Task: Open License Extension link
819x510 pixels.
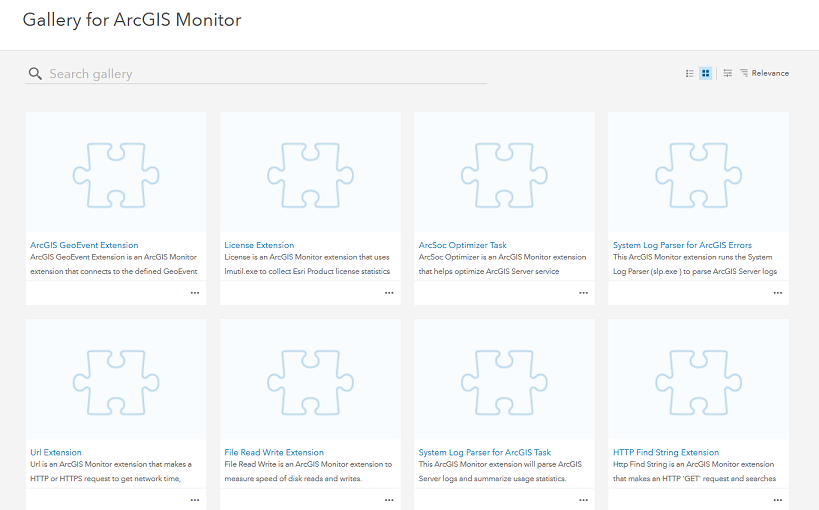Action: (x=259, y=245)
